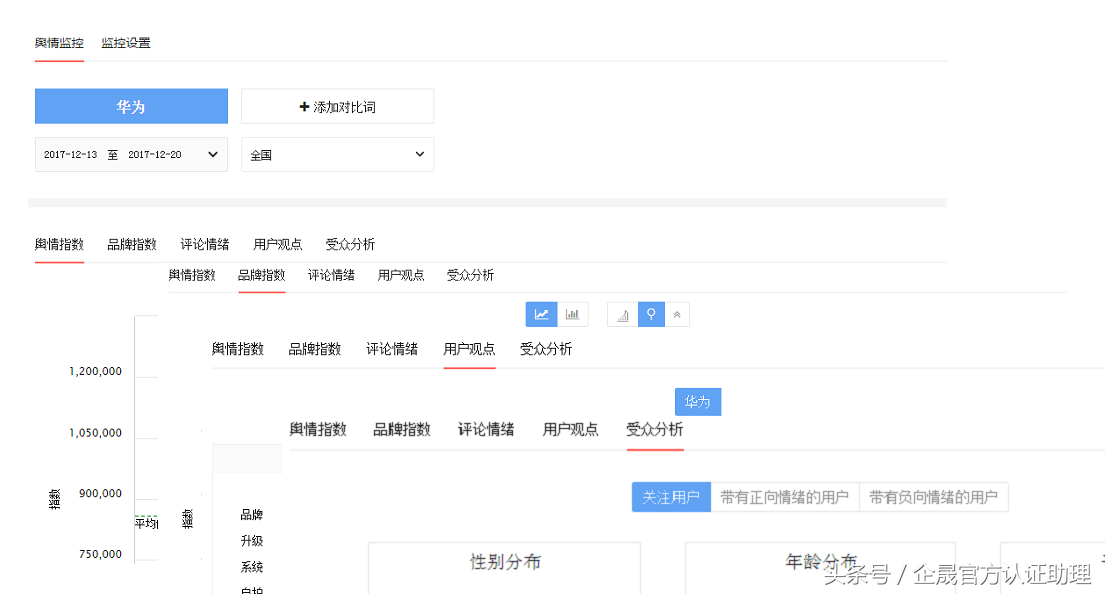Open the underlined 品牌指数 tab
The width and height of the screenshot is (1105, 594).
click(261, 275)
